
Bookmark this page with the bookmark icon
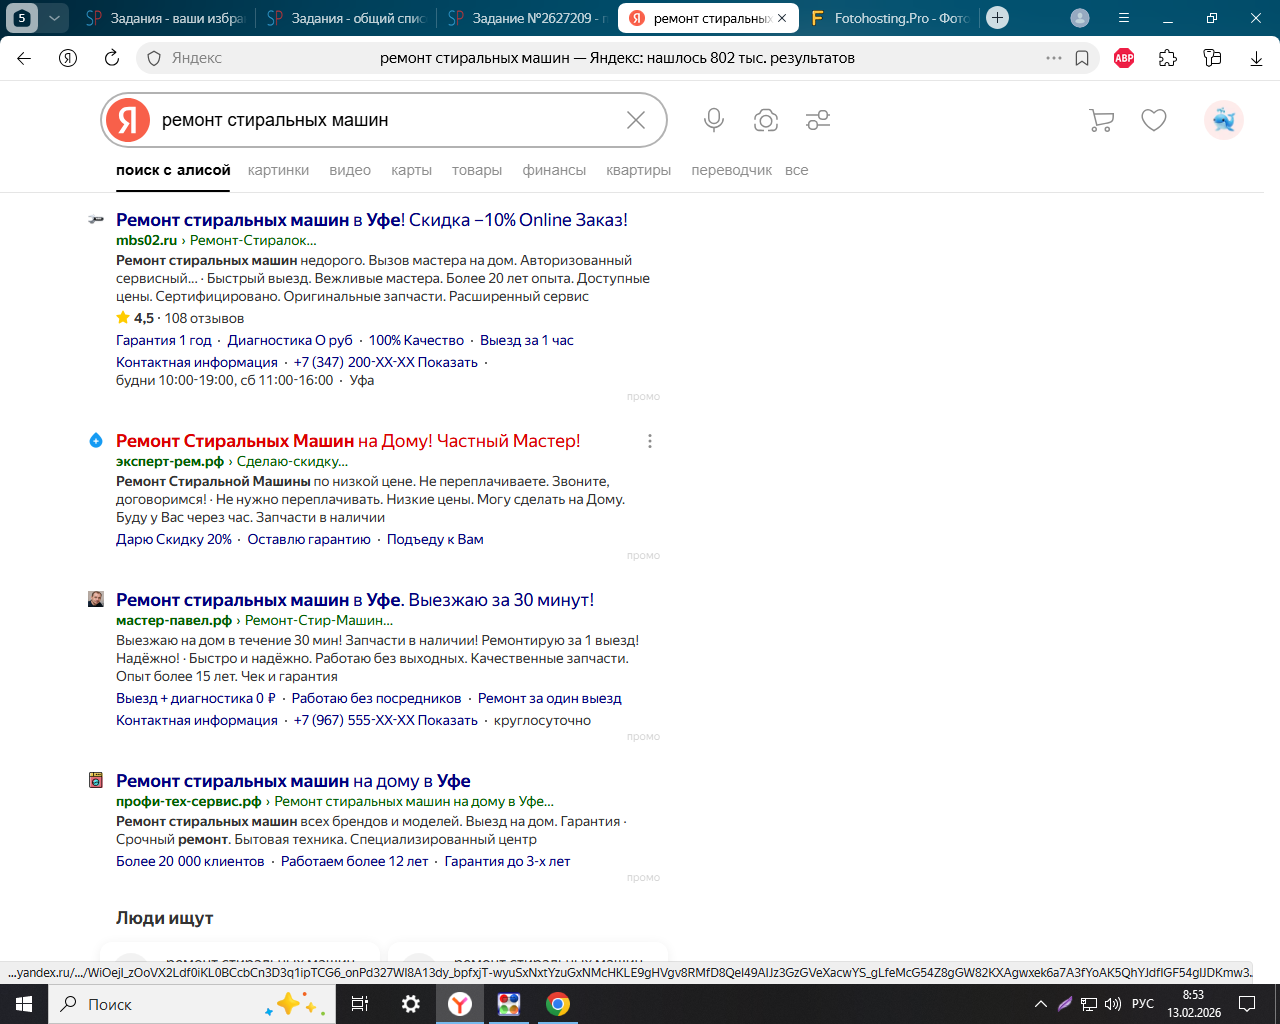pyautogui.click(x=1082, y=58)
